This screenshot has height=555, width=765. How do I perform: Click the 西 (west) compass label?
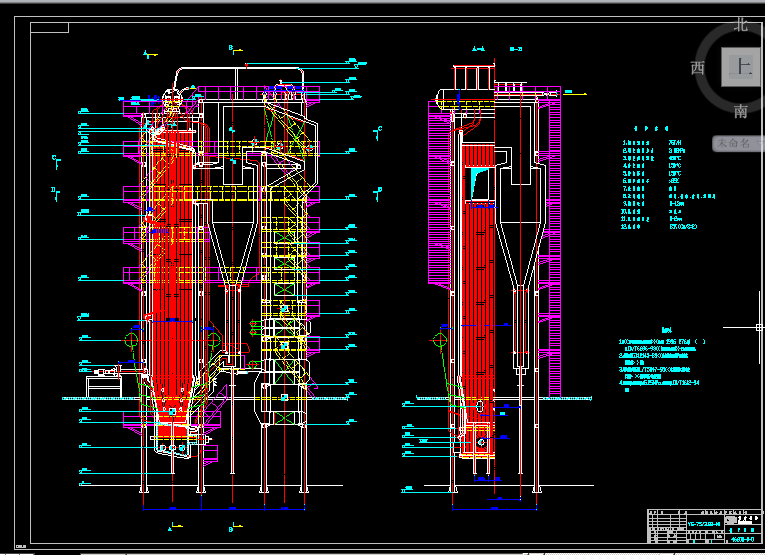[x=697, y=68]
